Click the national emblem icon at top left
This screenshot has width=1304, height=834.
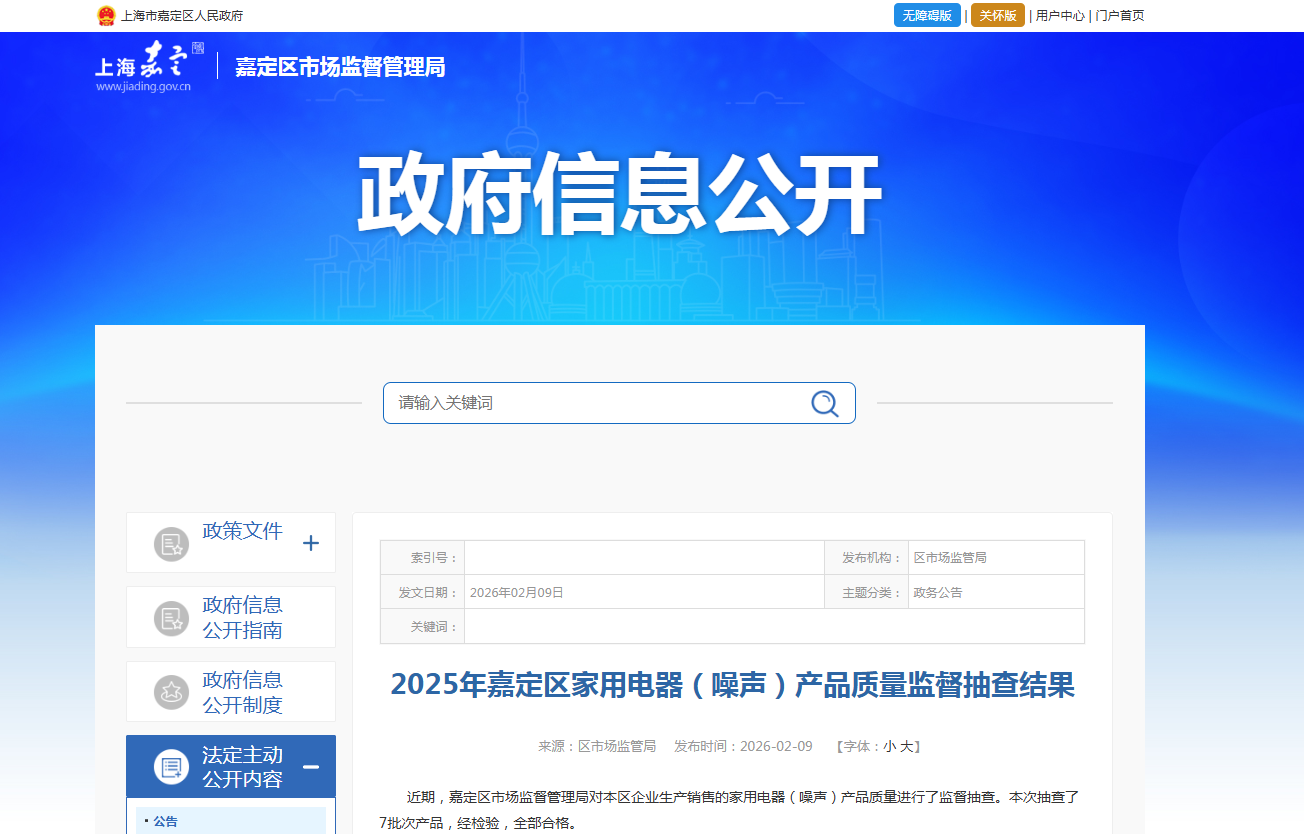[x=106, y=16]
